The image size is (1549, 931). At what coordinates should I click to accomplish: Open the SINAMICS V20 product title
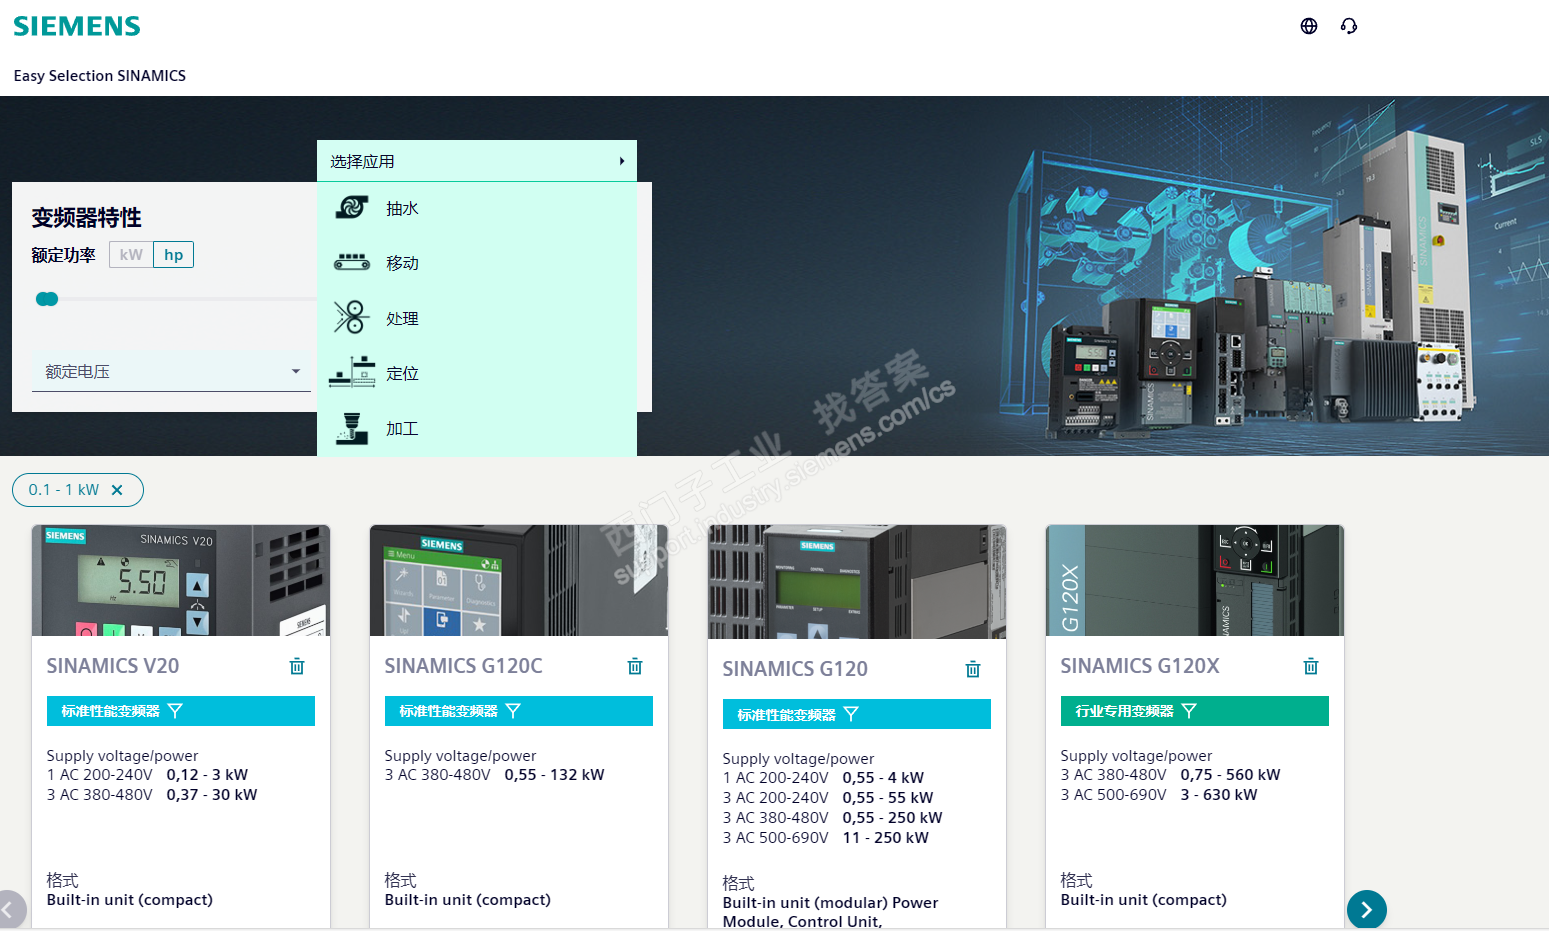tap(113, 666)
